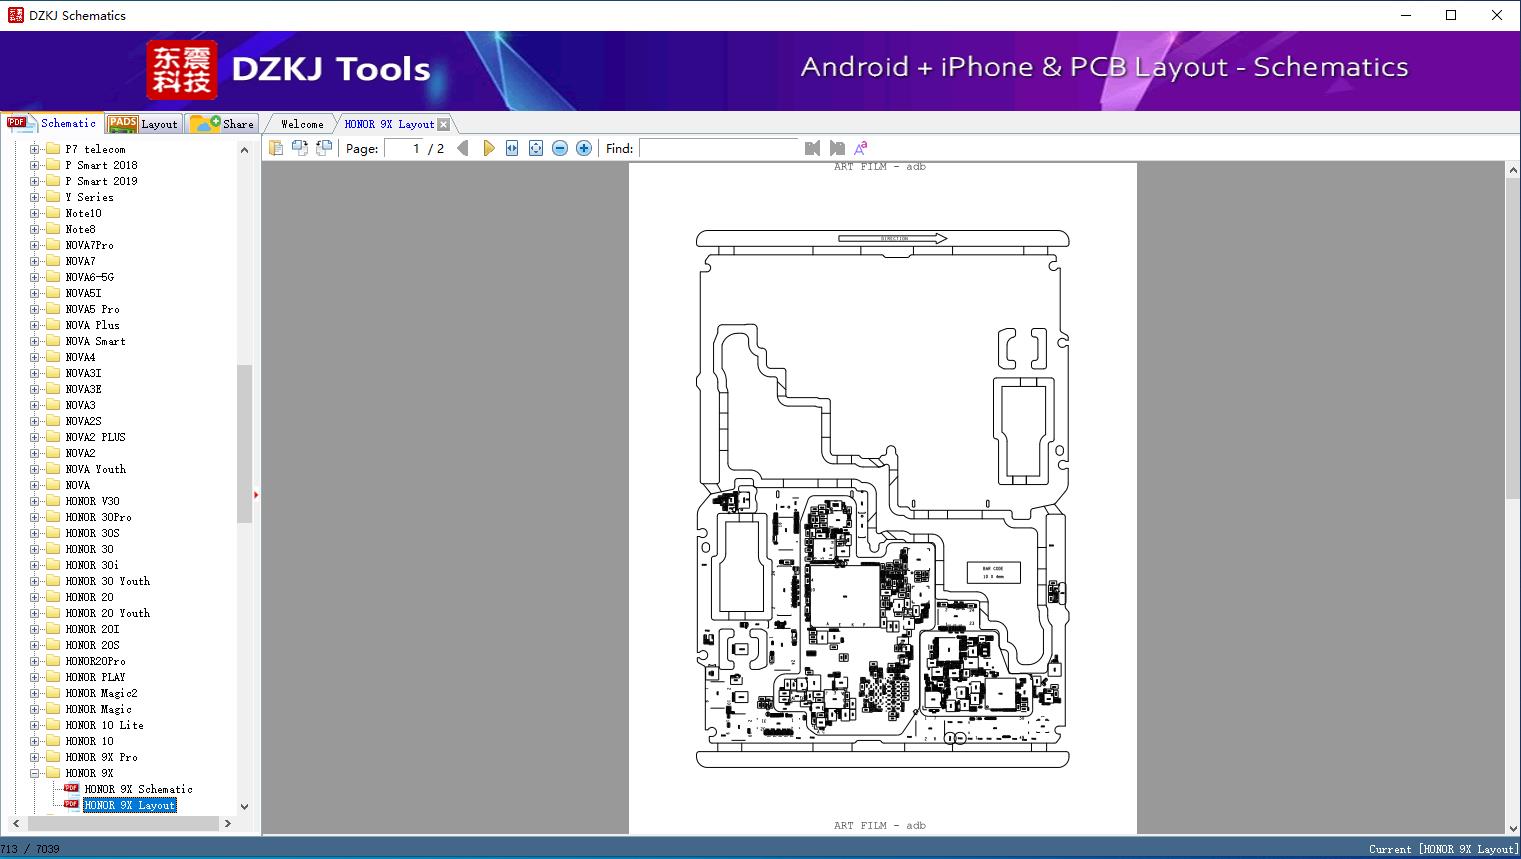Go to next page with yellow arrow

coord(488,148)
